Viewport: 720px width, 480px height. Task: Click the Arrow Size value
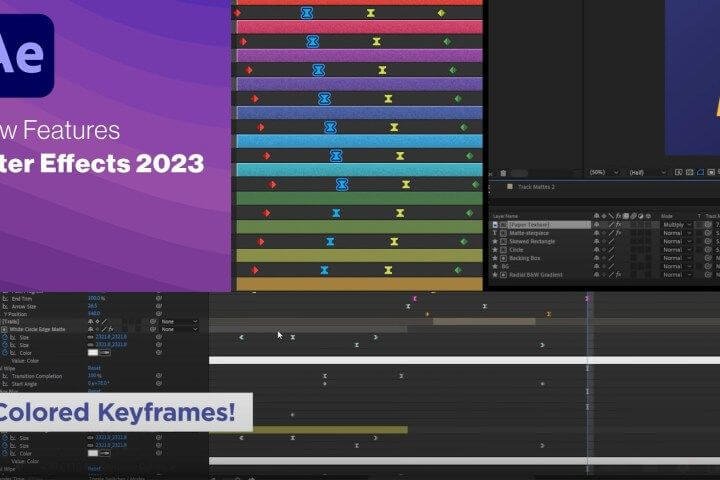pyautogui.click(x=92, y=306)
